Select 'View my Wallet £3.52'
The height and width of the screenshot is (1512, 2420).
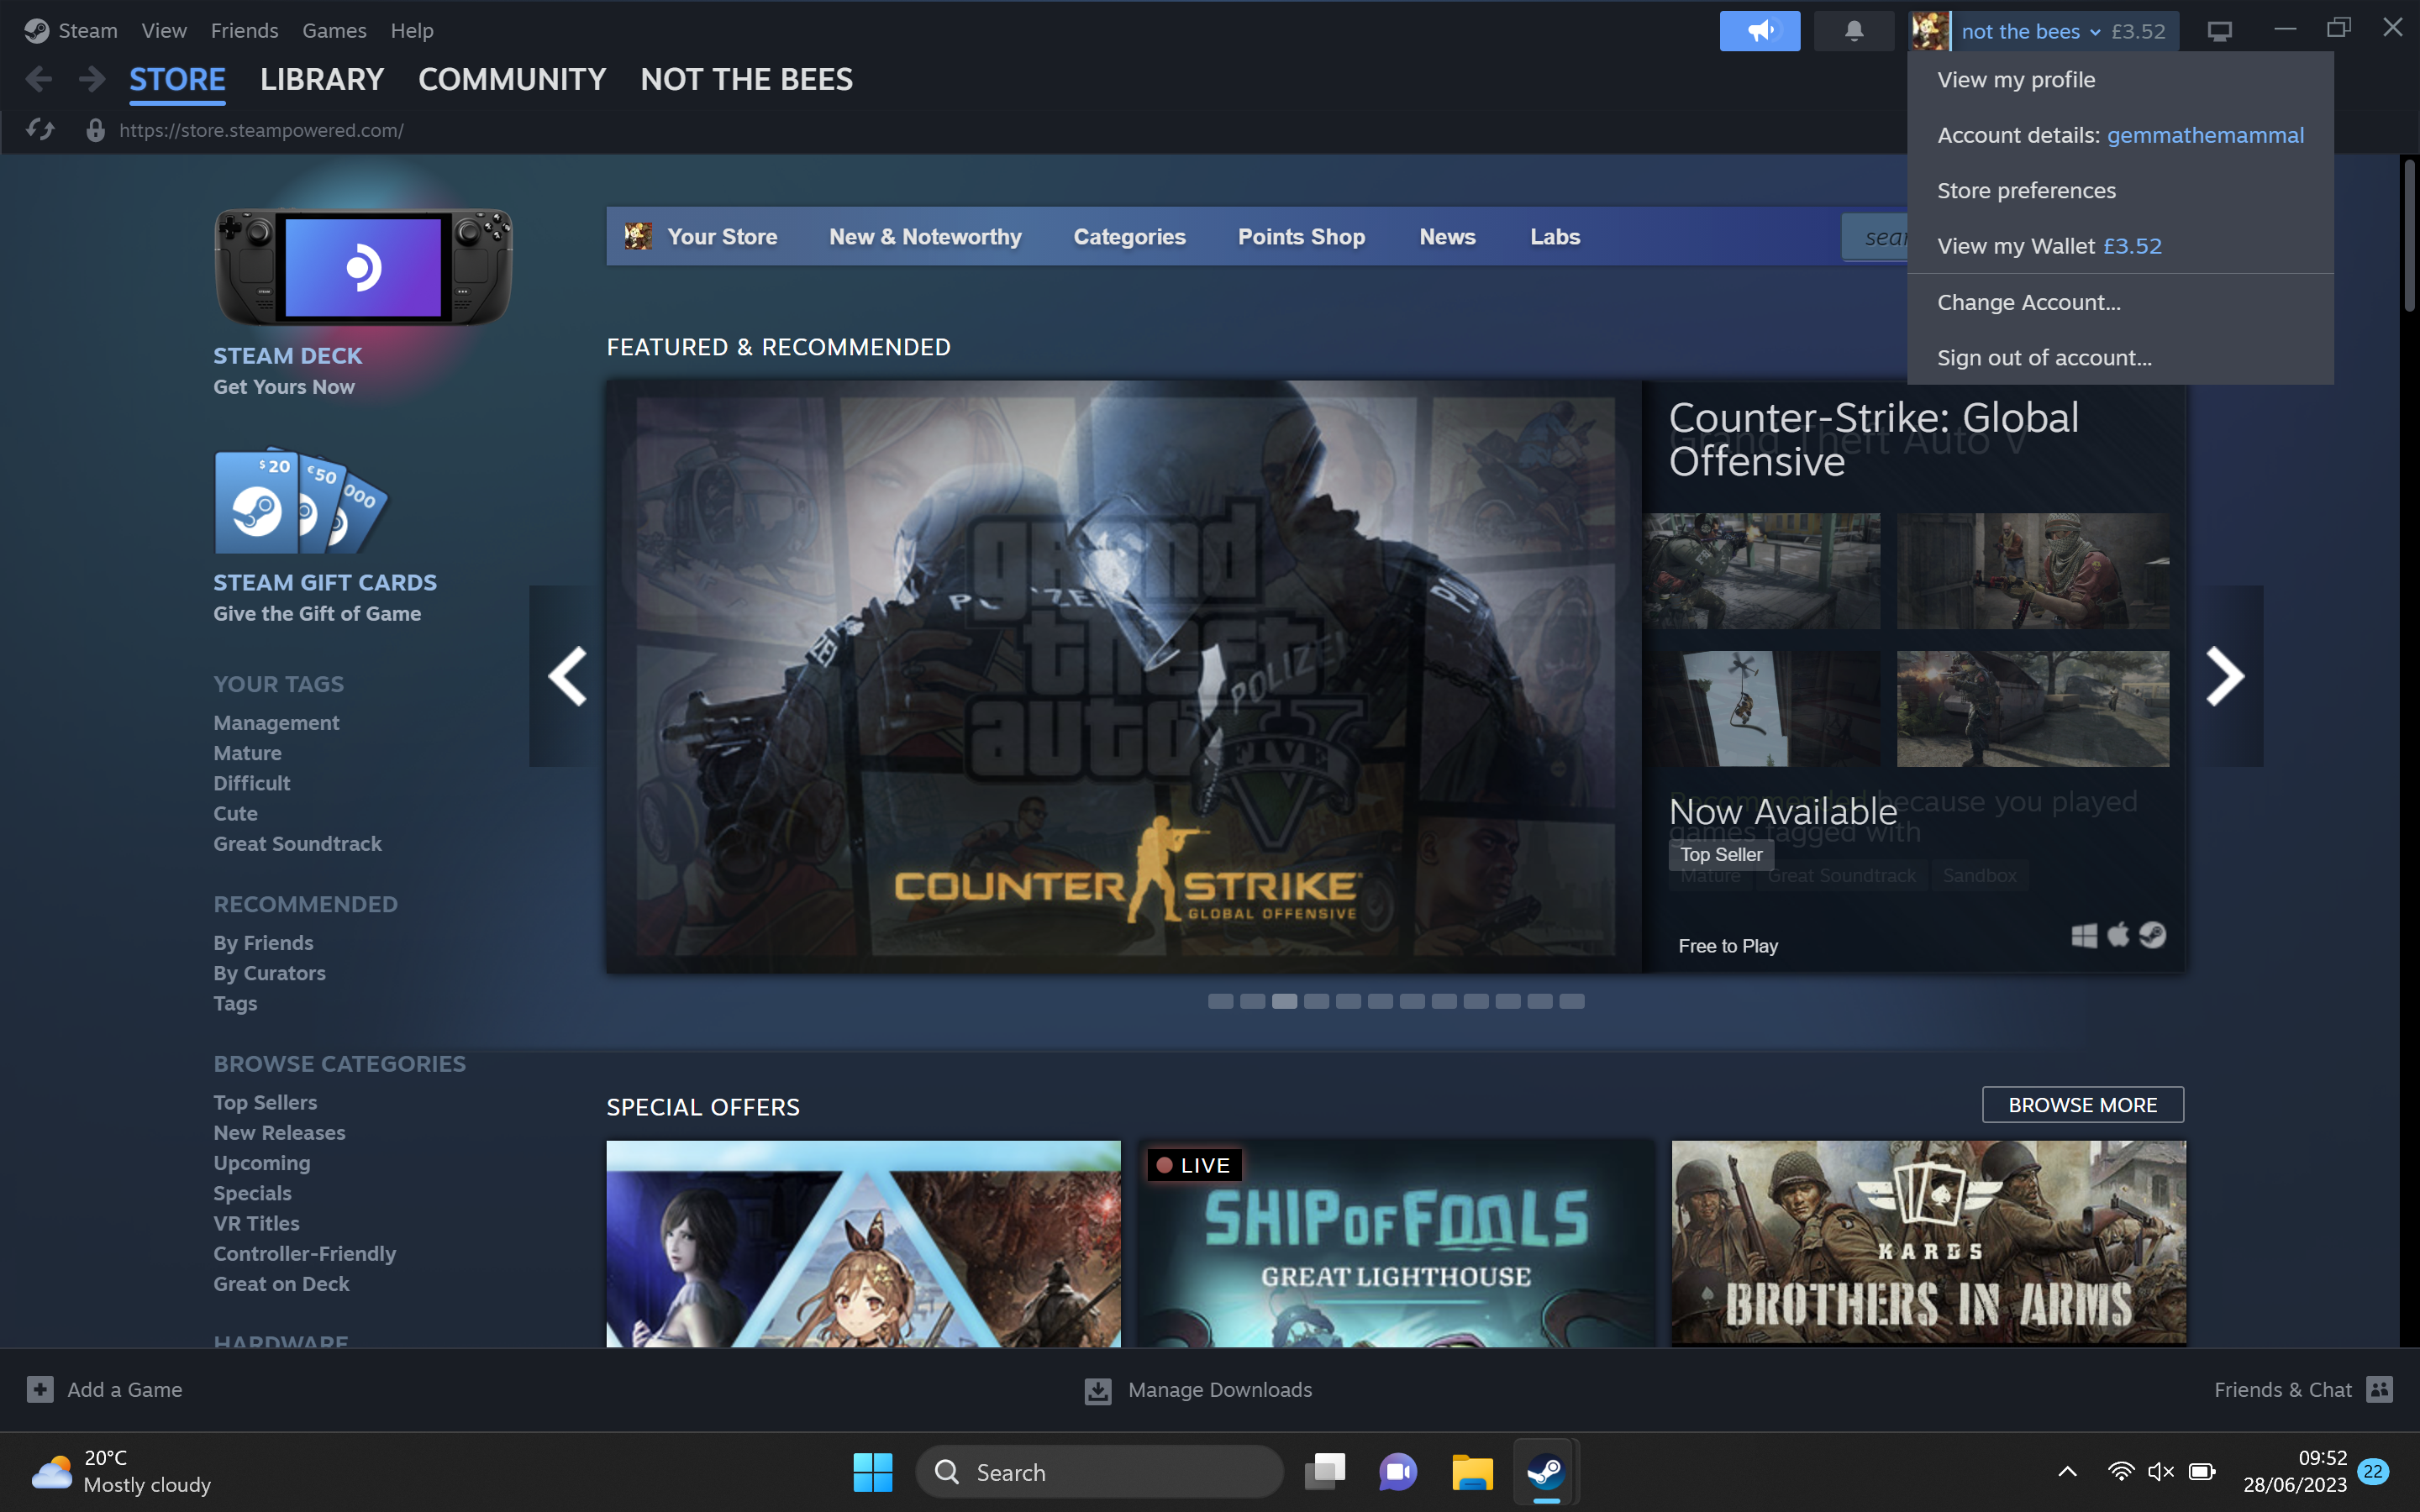2120,246
